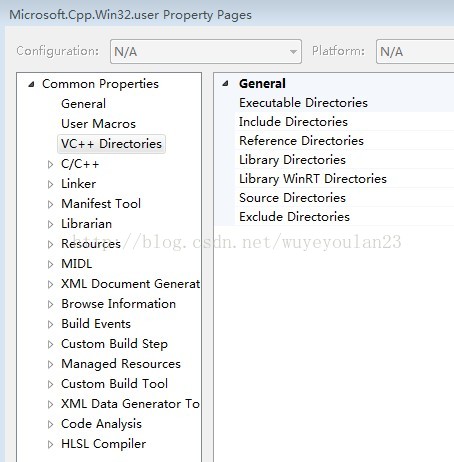Collapse the General section in property grid
454x462 pixels.
(x=226, y=84)
